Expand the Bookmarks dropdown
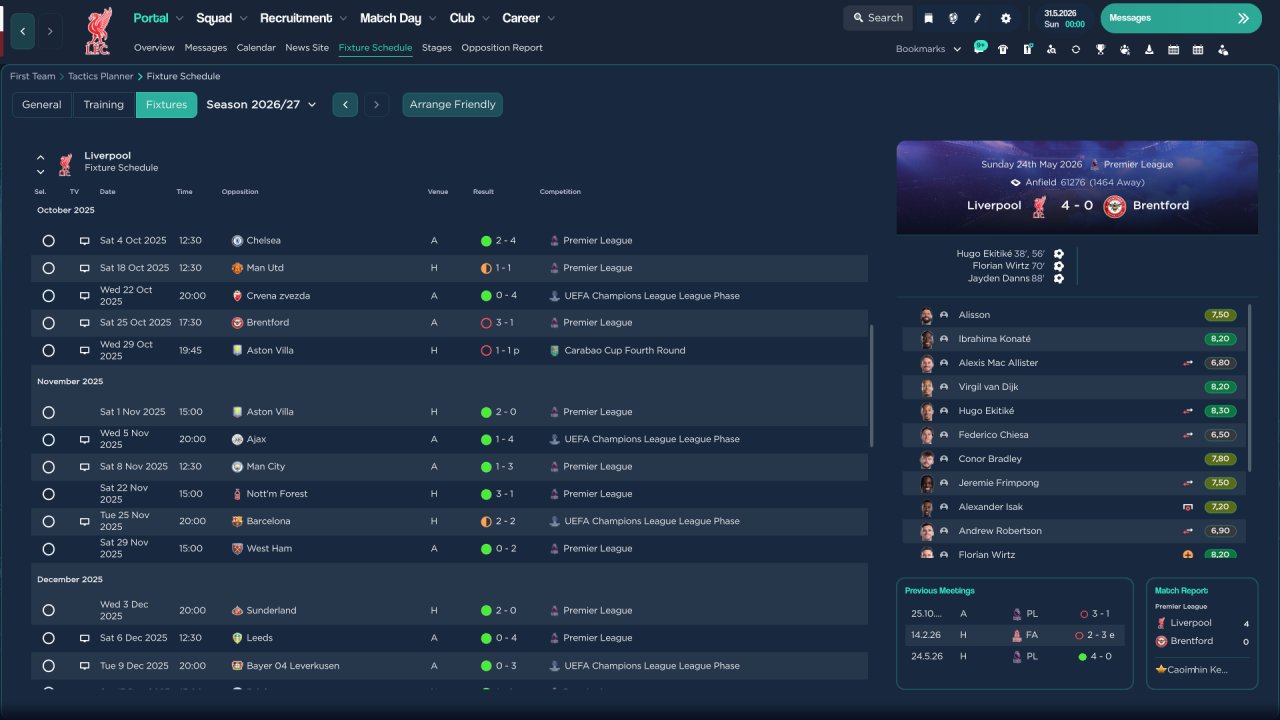Image resolution: width=1280 pixels, height=720 pixels. pyautogui.click(x=928, y=49)
